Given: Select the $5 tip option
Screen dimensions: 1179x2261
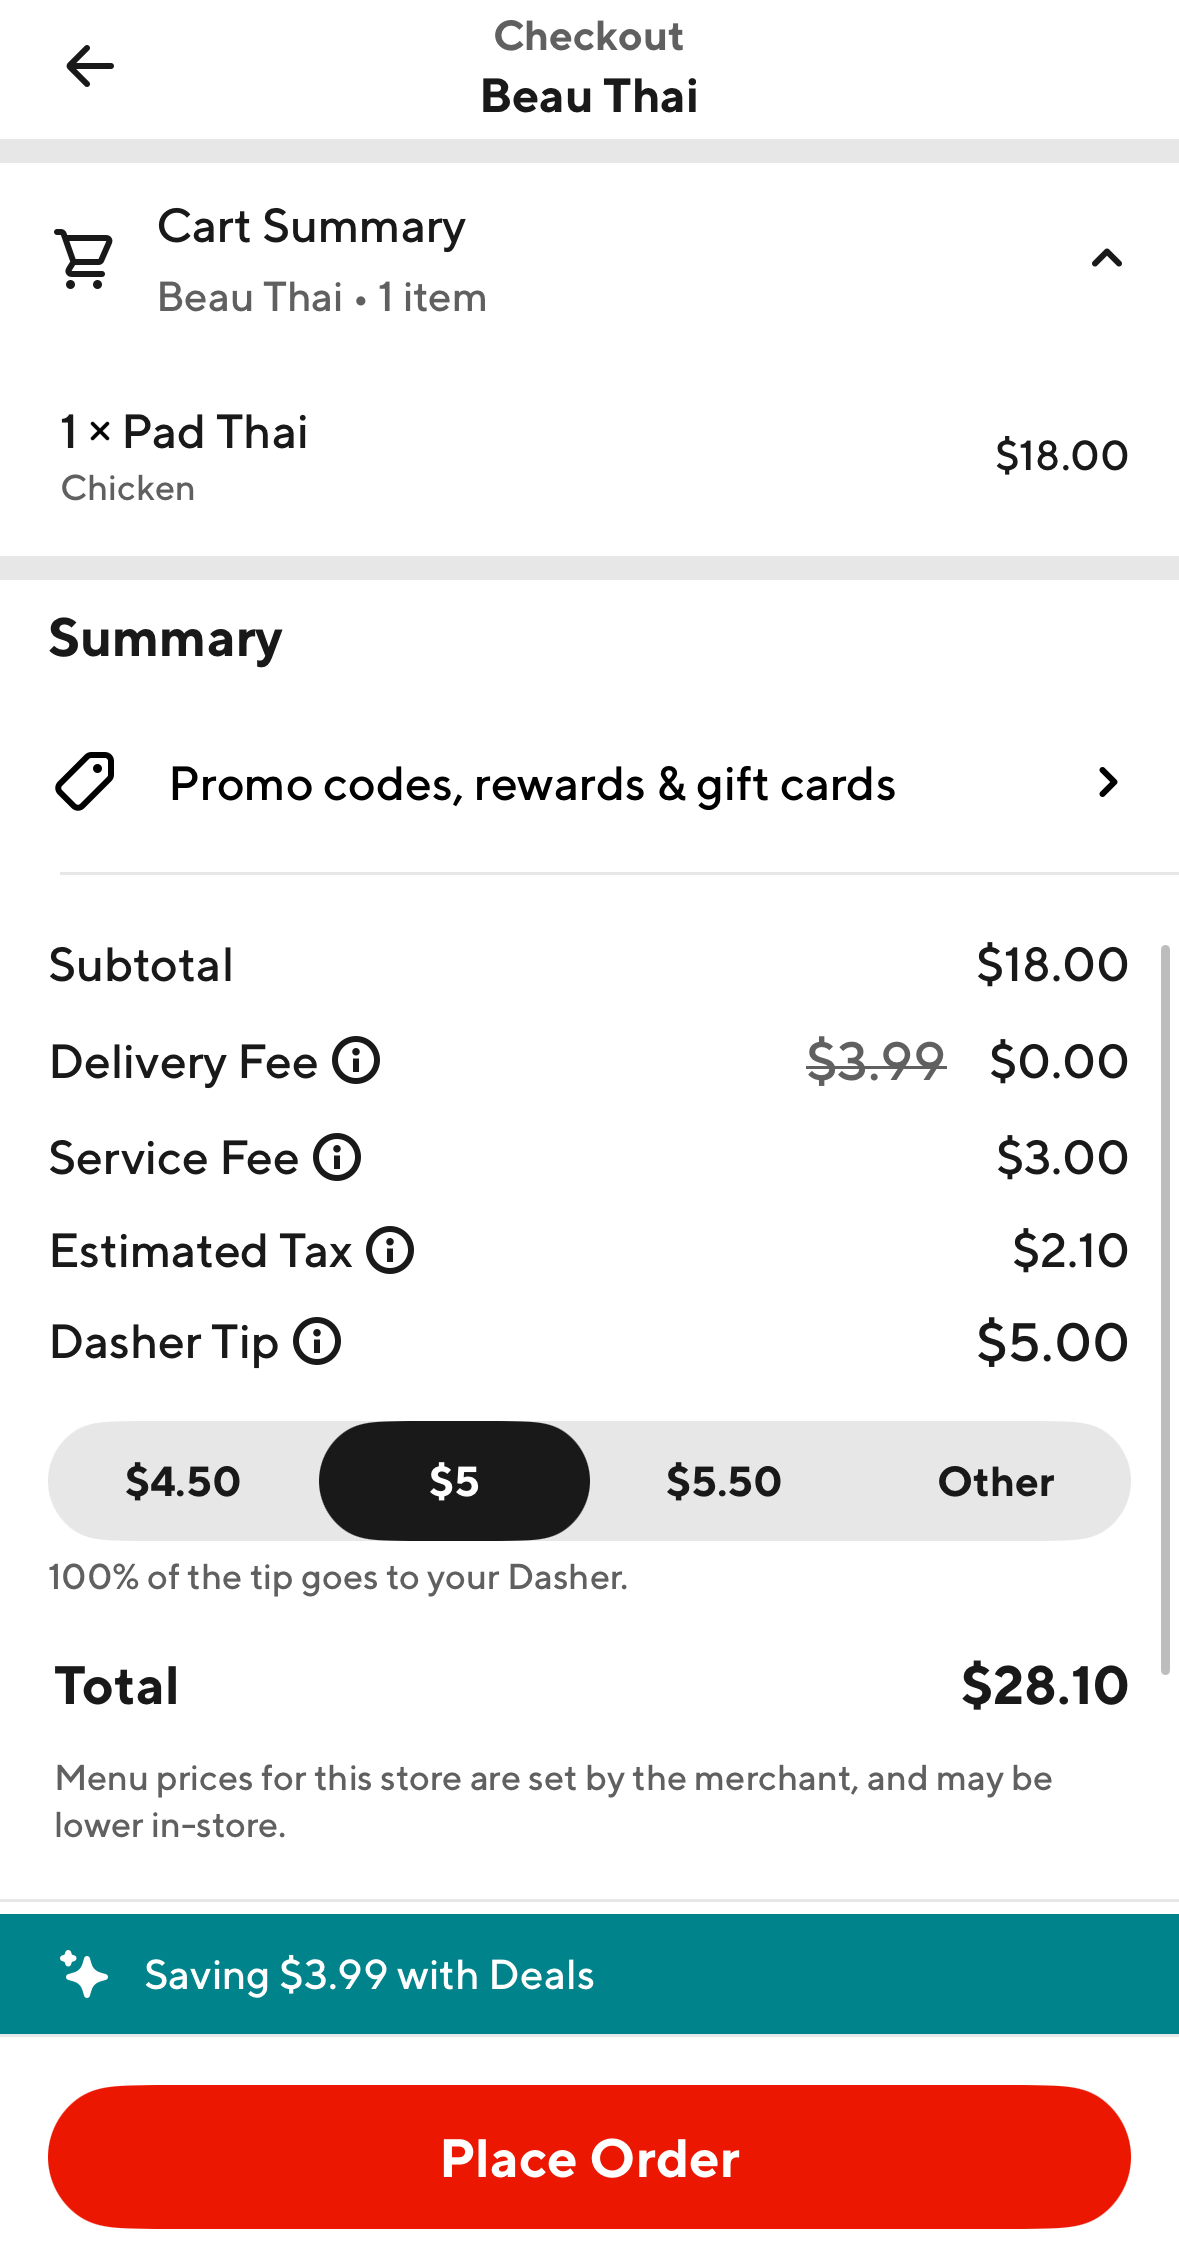Looking at the screenshot, I should [454, 1481].
